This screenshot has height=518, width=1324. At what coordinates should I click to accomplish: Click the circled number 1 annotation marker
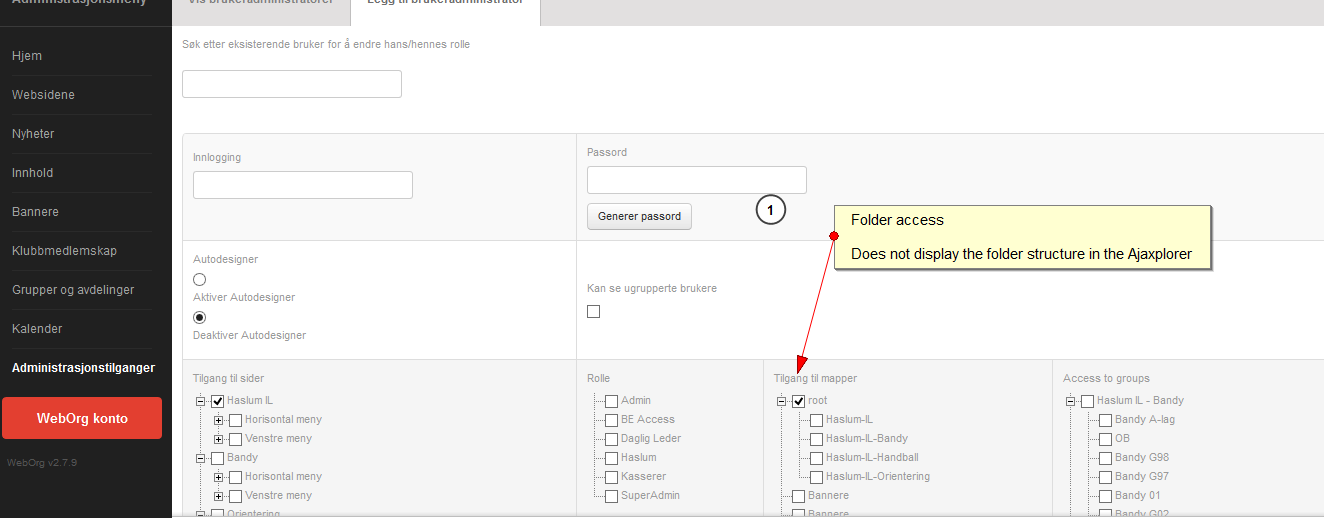coord(770,210)
